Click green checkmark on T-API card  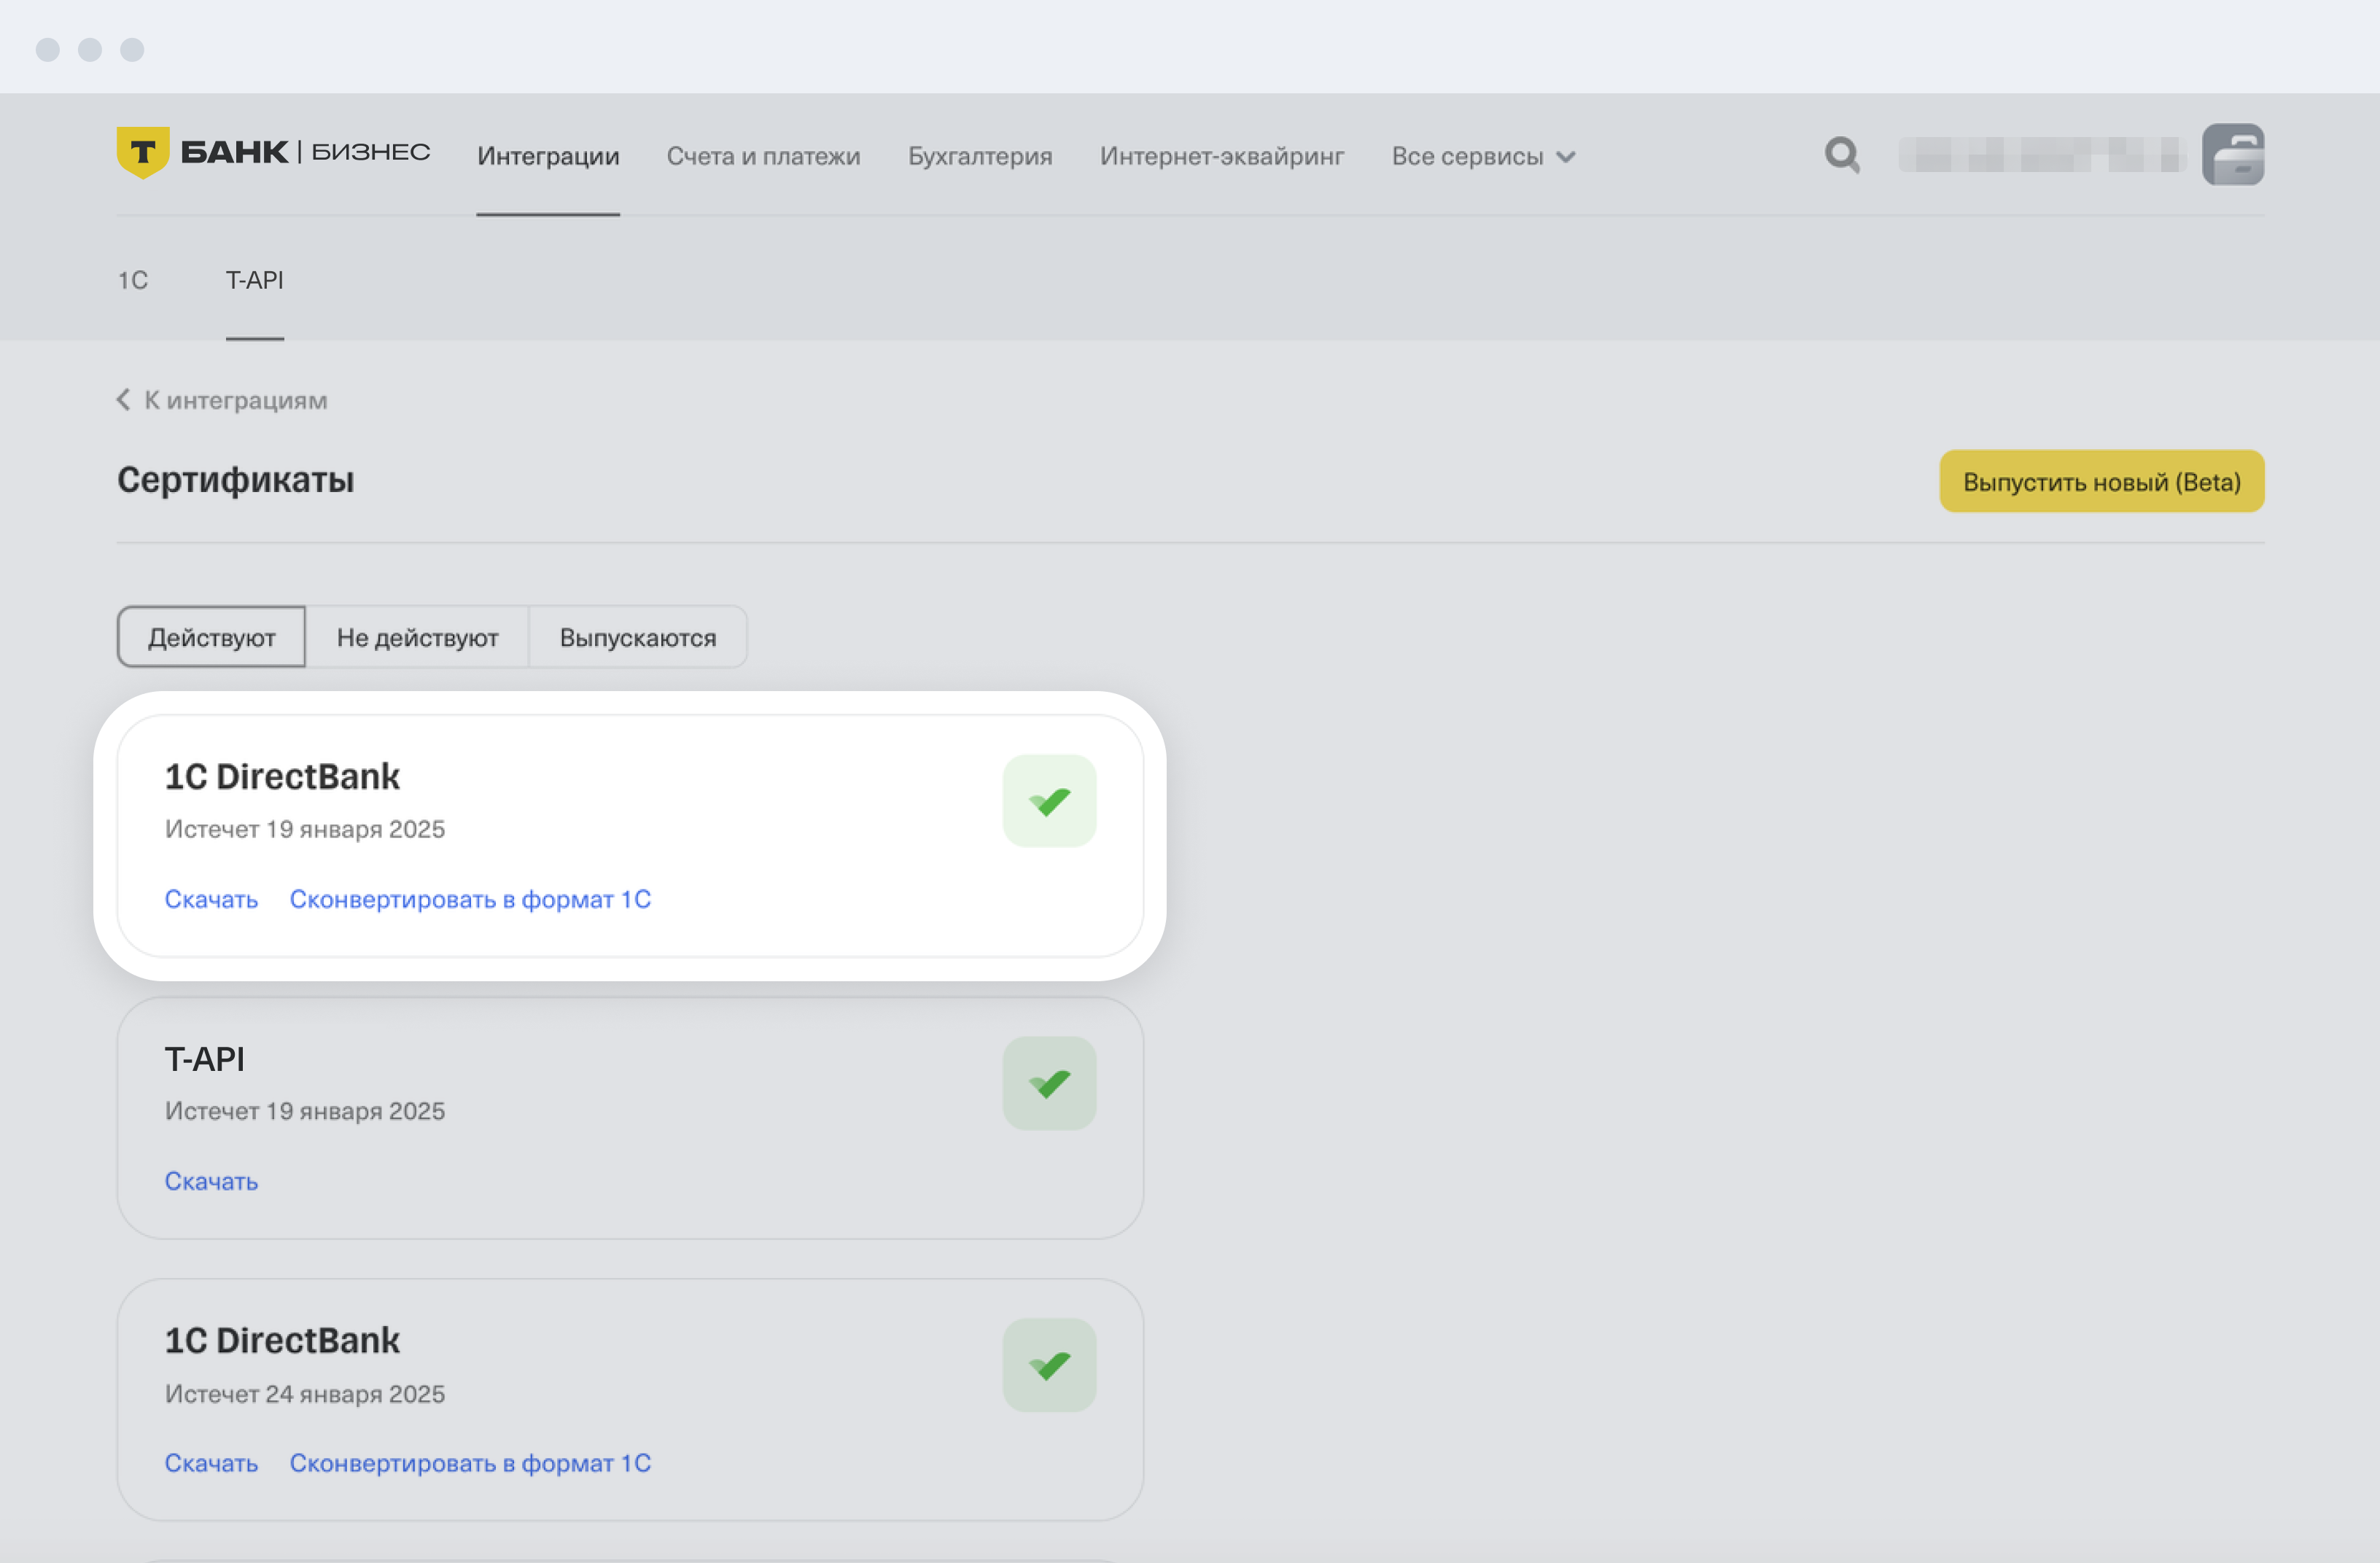pos(1049,1083)
